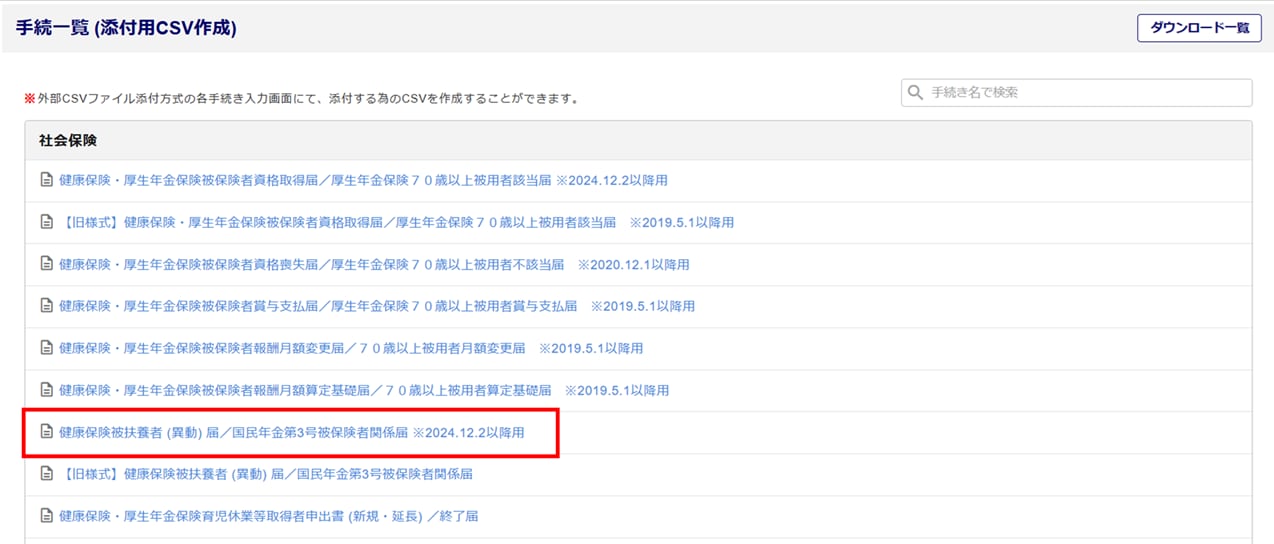Image resolution: width=1274 pixels, height=544 pixels.
Task: Click the 外部CSVファイル添付方式 notice text
Action: [302, 99]
